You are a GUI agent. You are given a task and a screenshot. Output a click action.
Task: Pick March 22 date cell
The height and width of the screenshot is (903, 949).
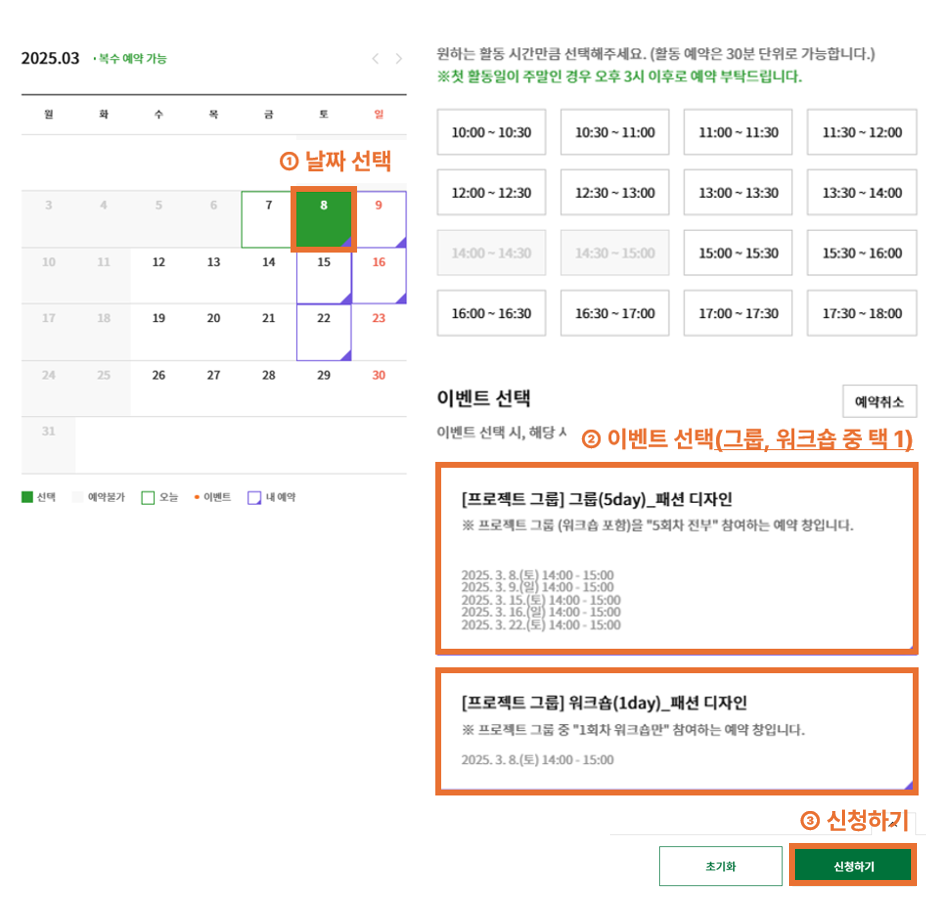coord(324,332)
